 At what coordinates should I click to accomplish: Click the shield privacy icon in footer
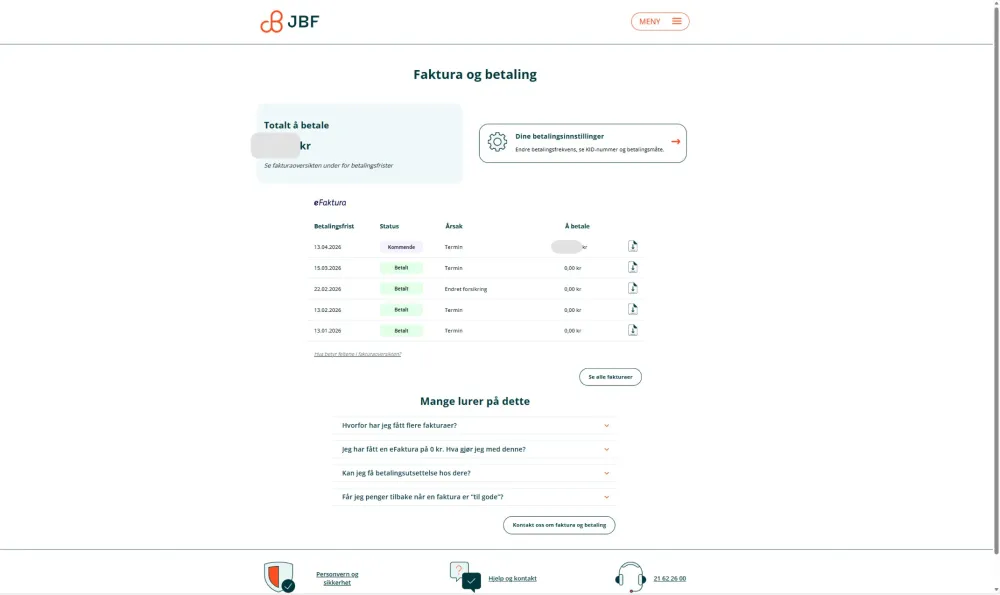pyautogui.click(x=279, y=577)
